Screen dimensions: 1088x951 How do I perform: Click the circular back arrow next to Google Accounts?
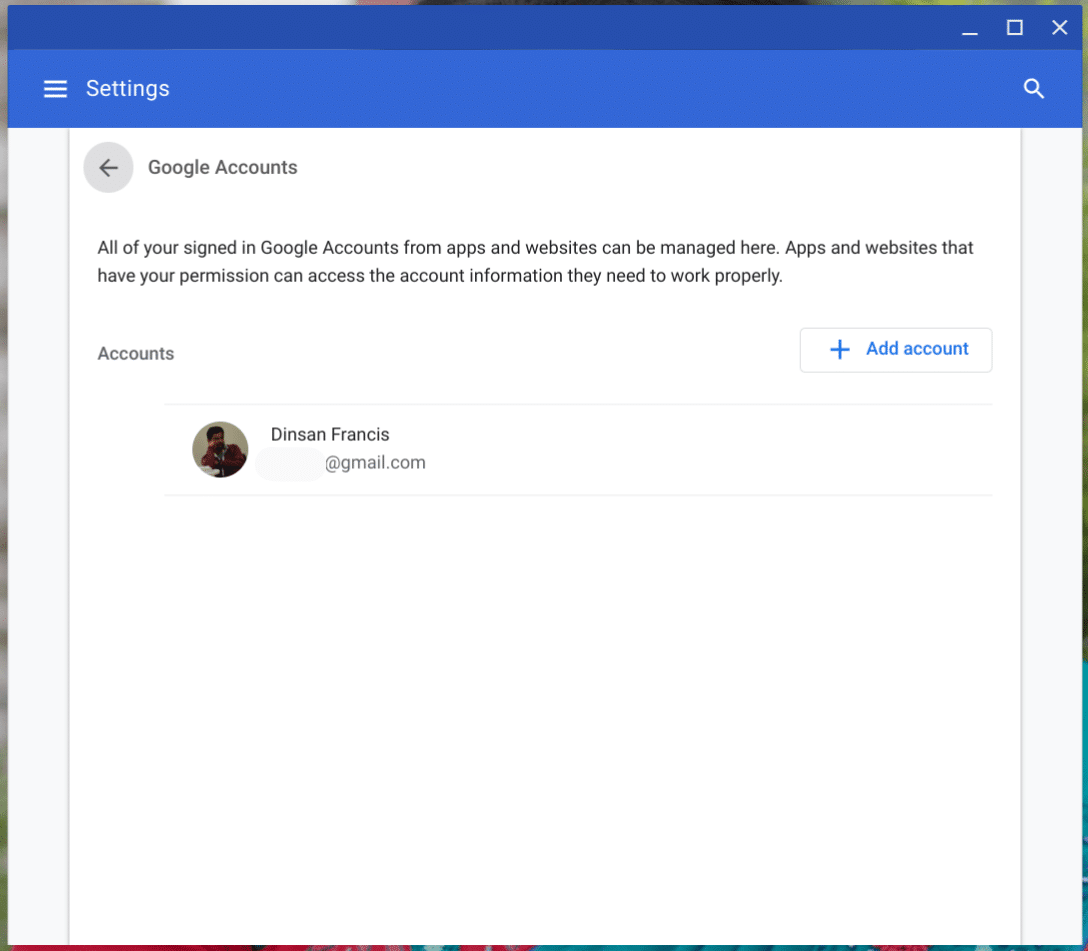pyautogui.click(x=108, y=167)
